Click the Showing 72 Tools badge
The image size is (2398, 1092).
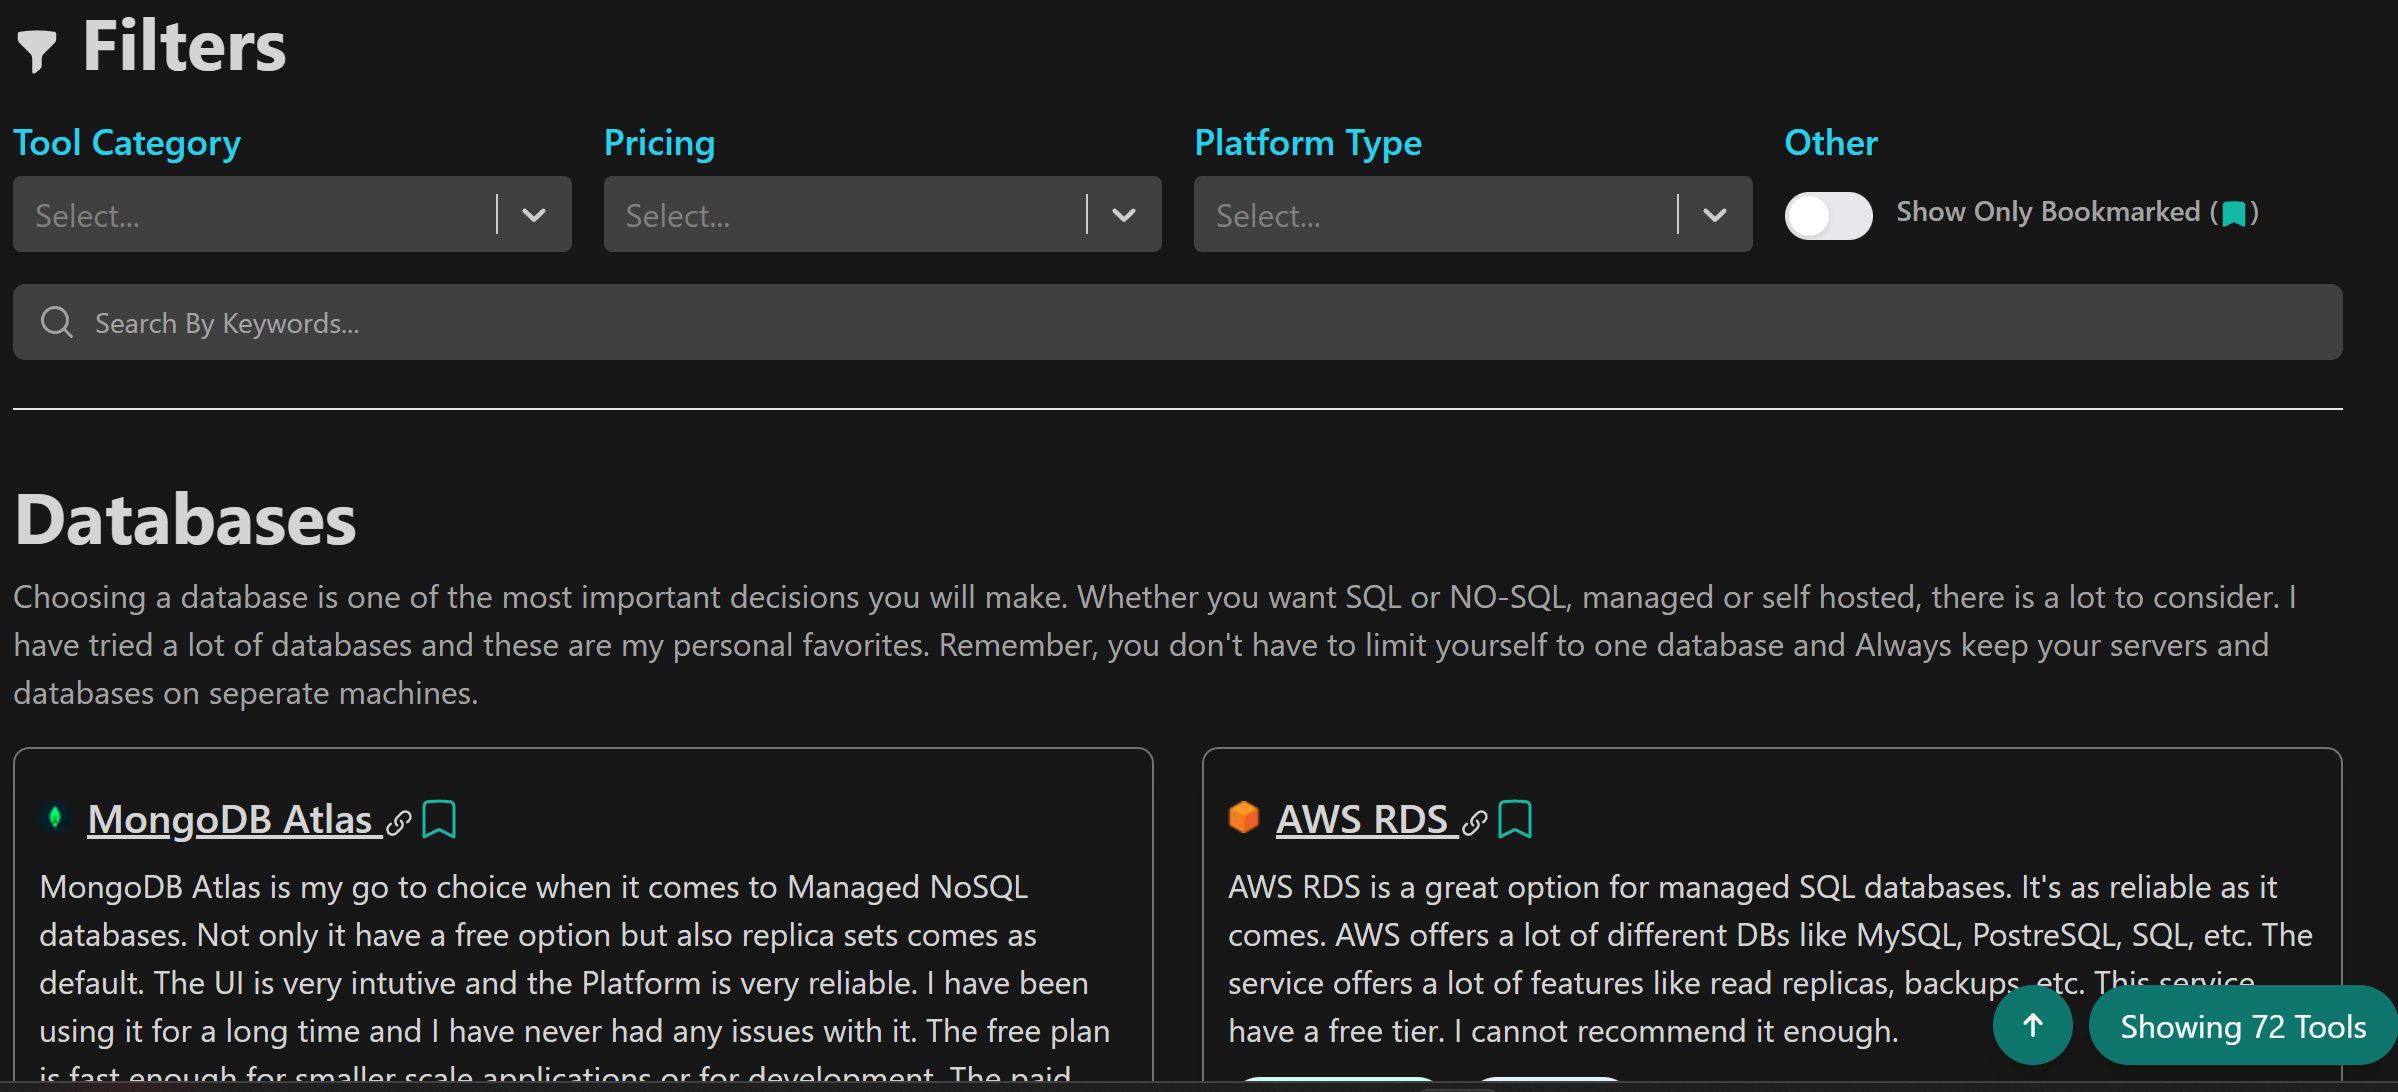point(2243,1026)
